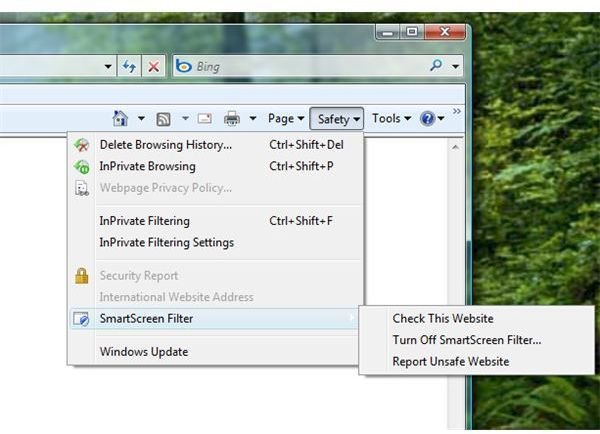
Task: Click the Help question mark icon
Action: click(x=427, y=119)
